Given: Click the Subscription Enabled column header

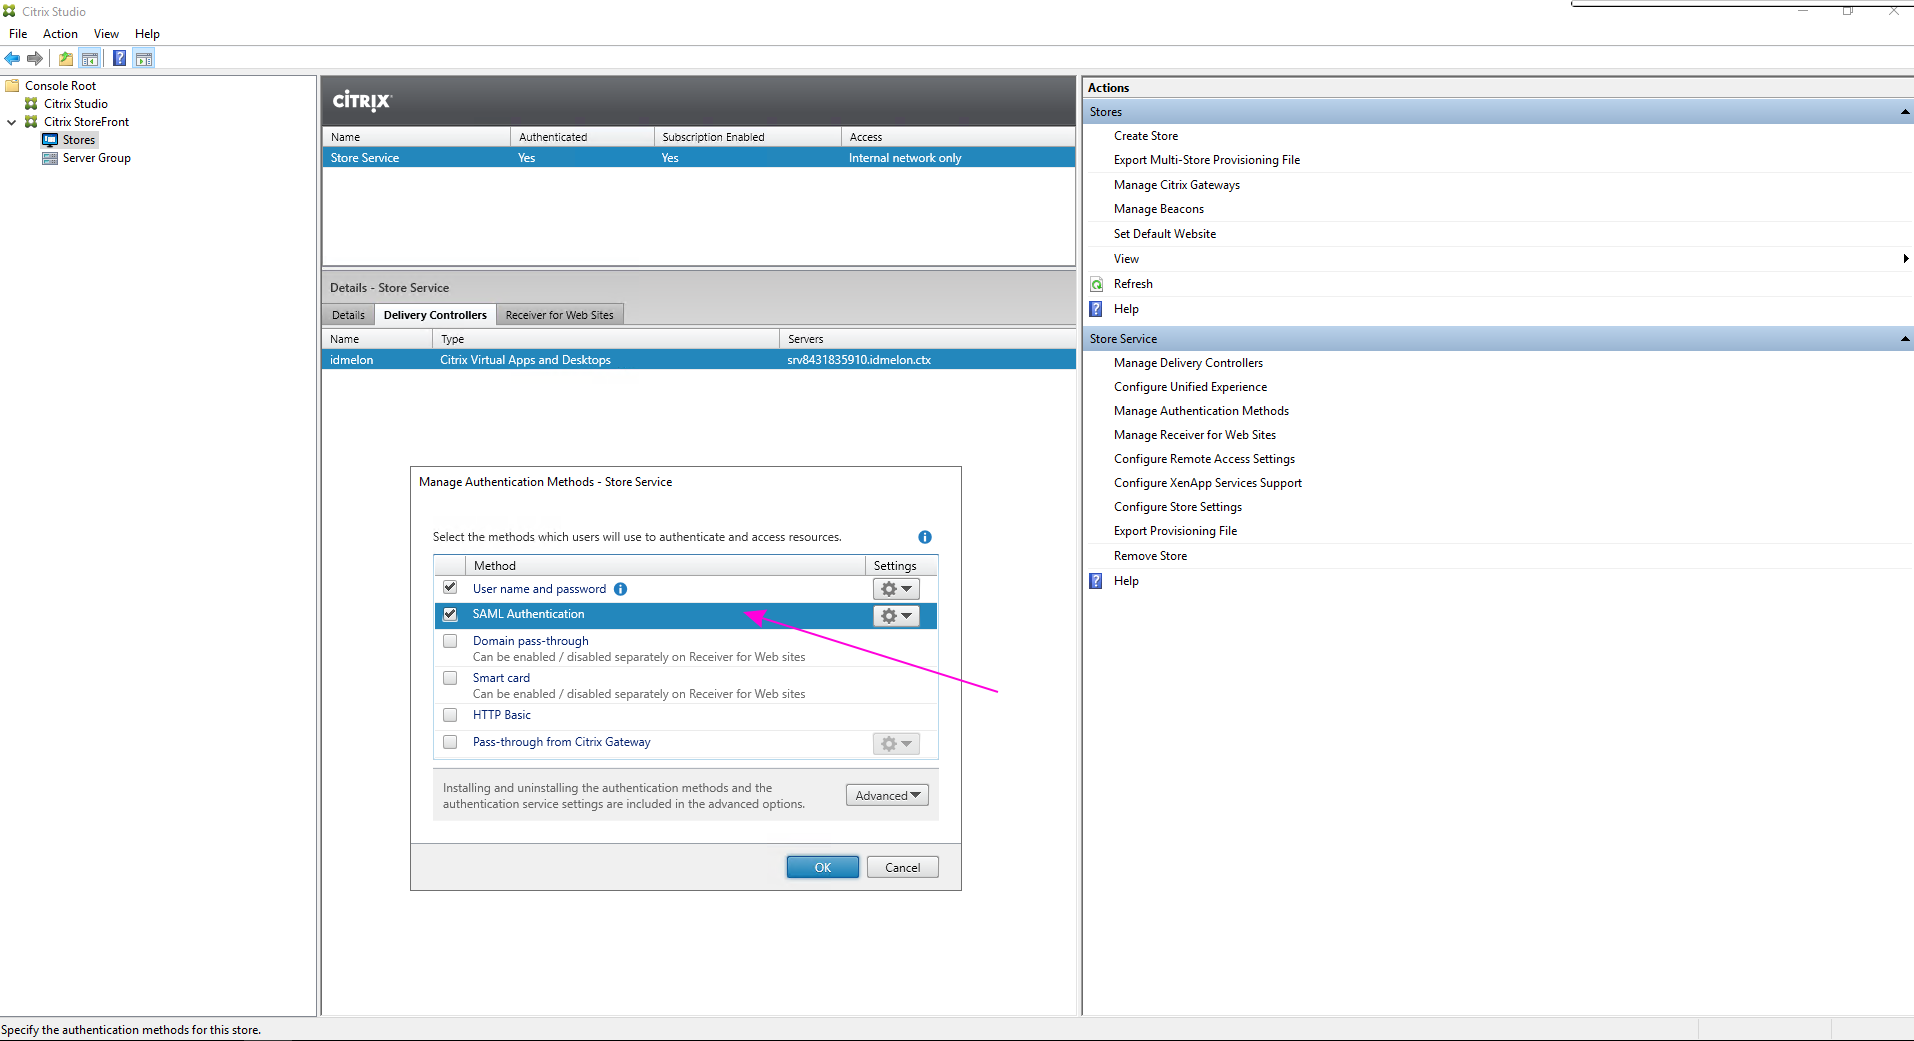Looking at the screenshot, I should (747, 137).
